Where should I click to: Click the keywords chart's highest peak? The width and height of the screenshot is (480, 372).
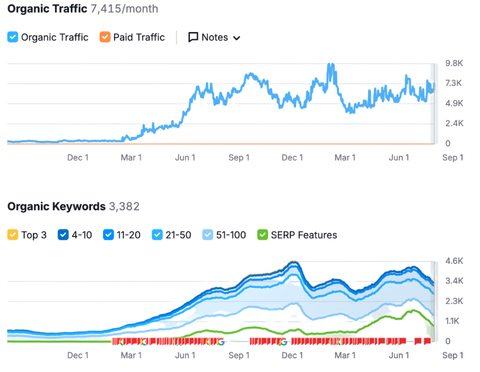[x=294, y=263]
